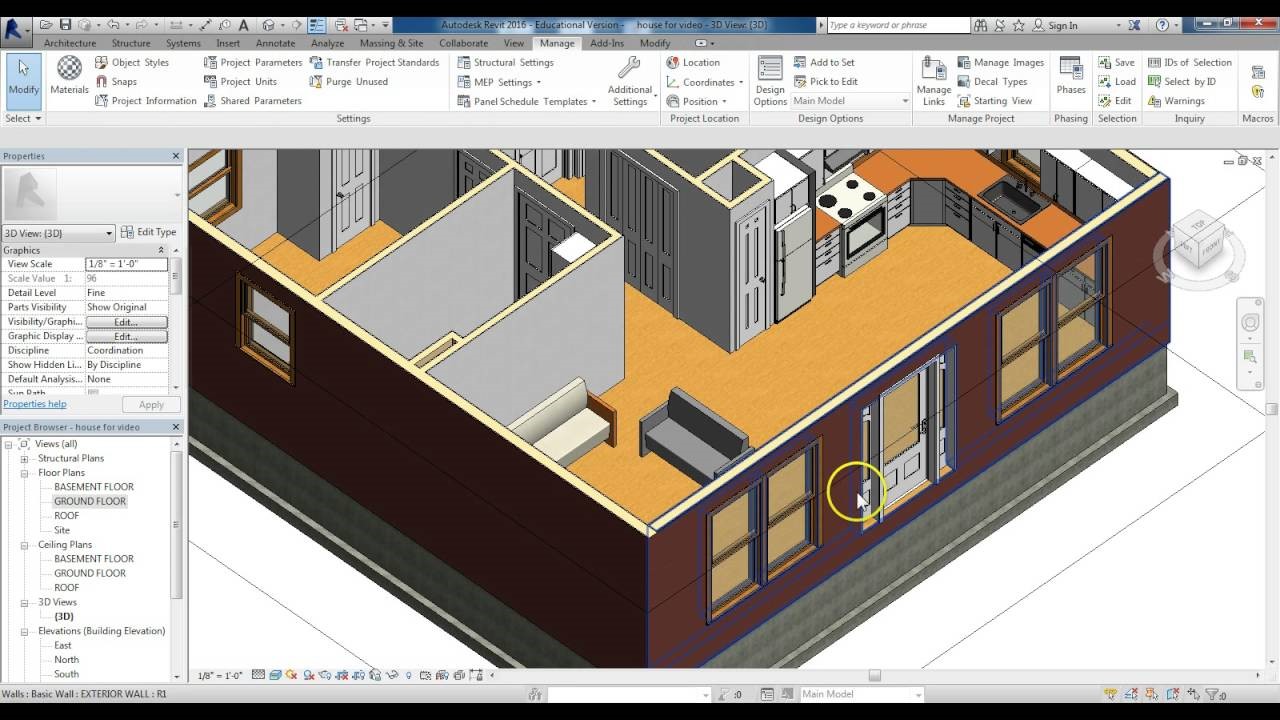Click the Visual Style icon in view control bar
The image size is (1280, 720).
pyautogui.click(x=274, y=674)
